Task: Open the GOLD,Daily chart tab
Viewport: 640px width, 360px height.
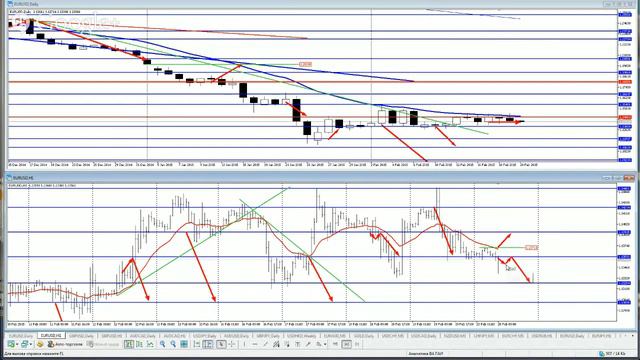Action: (363, 336)
